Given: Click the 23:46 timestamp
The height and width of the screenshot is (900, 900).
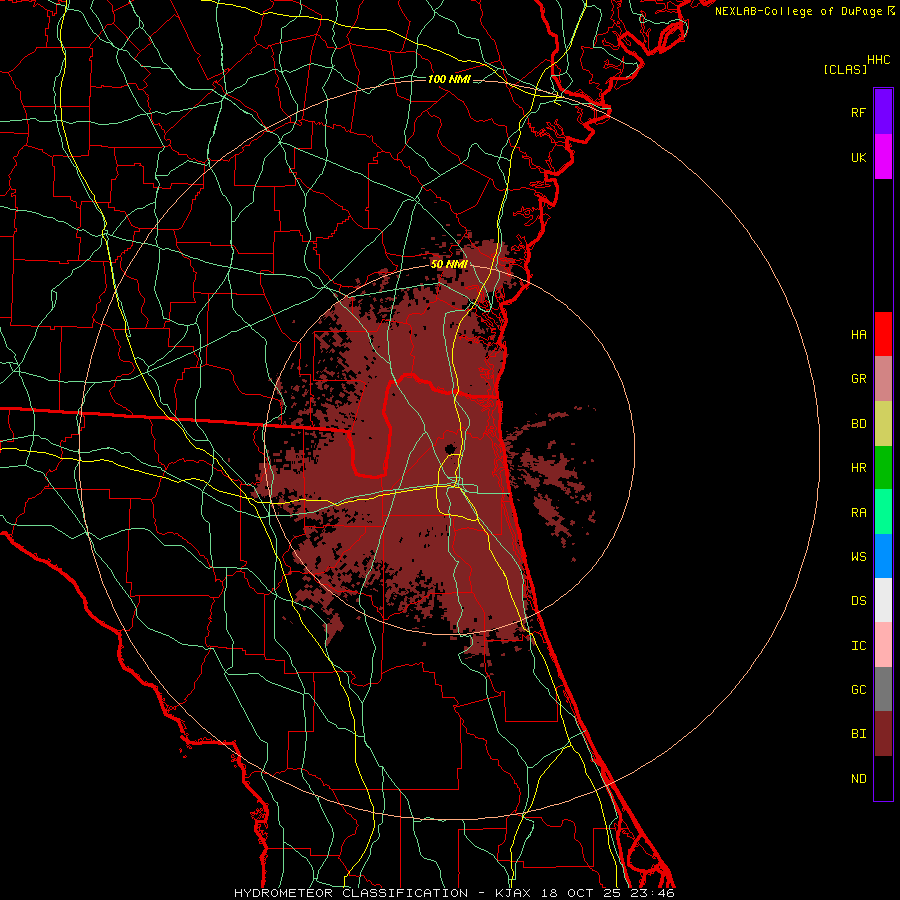Looking at the screenshot, I should tap(654, 893).
